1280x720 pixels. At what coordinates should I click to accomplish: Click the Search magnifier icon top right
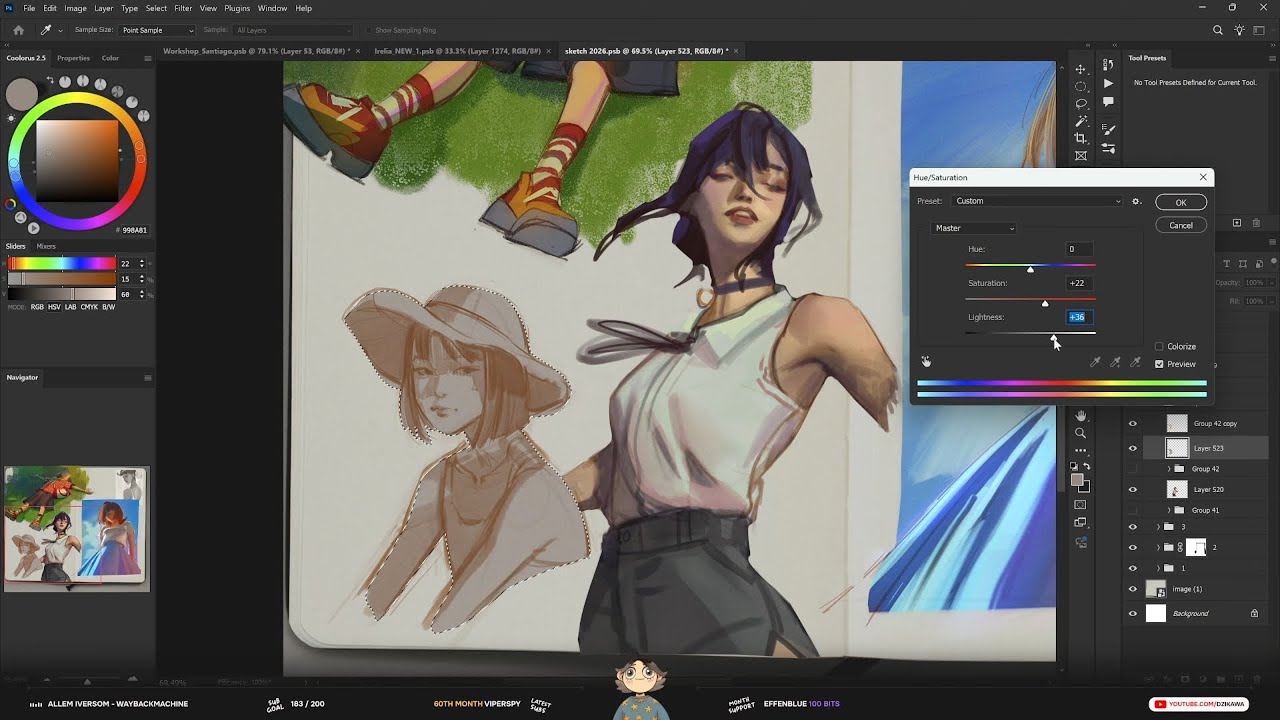click(1217, 30)
